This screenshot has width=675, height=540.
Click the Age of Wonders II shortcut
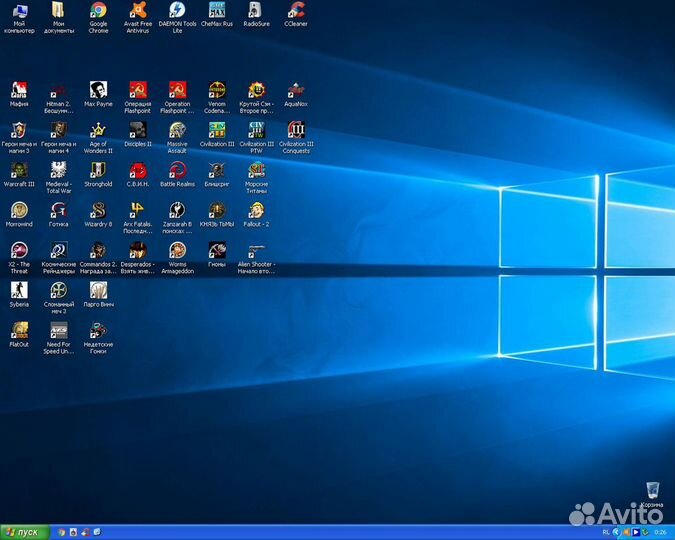[x=98, y=138]
